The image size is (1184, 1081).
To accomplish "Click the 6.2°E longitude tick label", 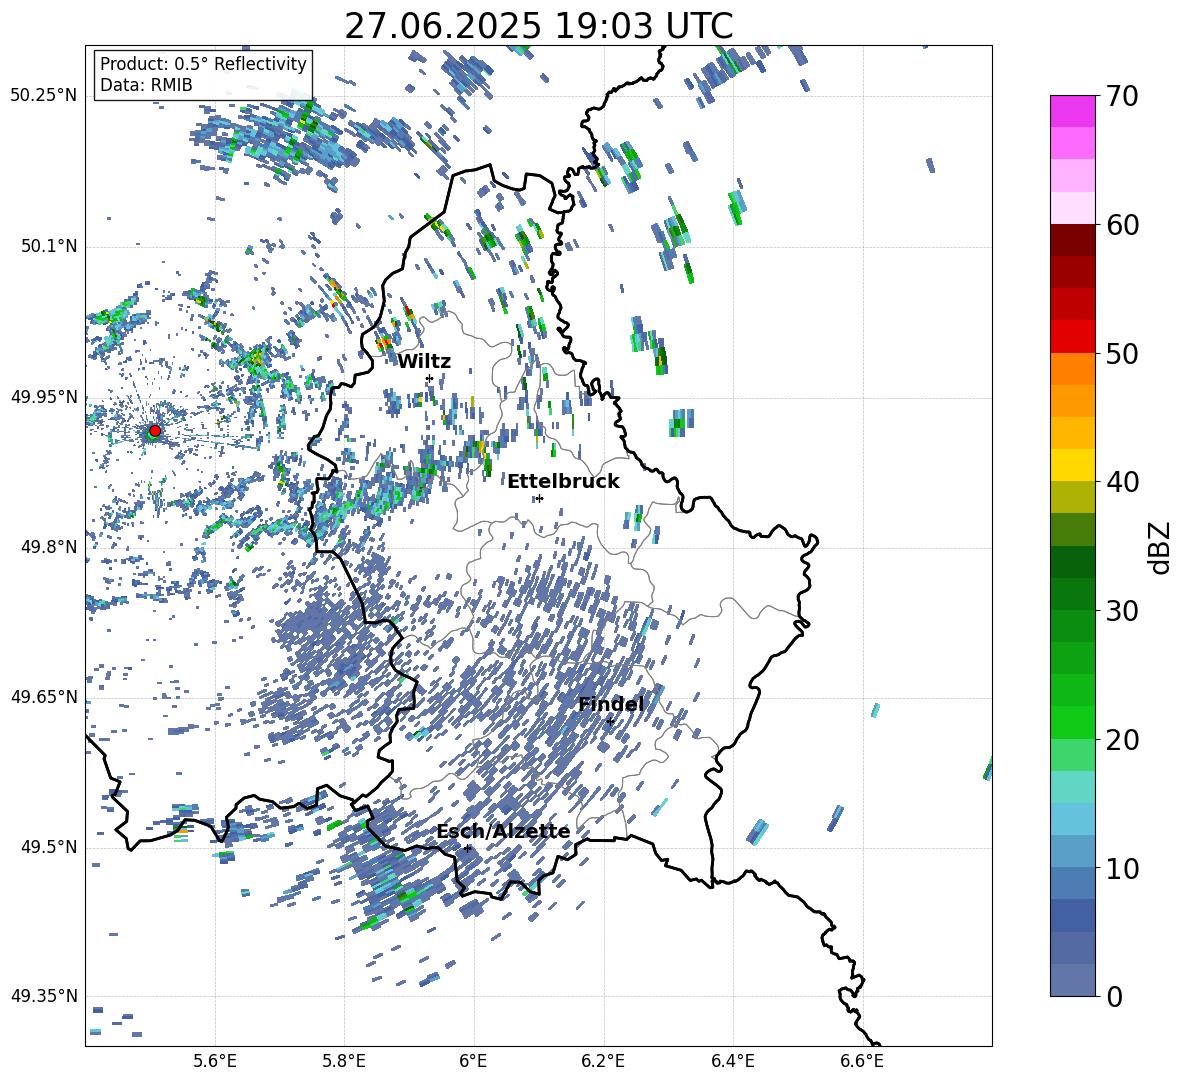I will (x=603, y=1061).
